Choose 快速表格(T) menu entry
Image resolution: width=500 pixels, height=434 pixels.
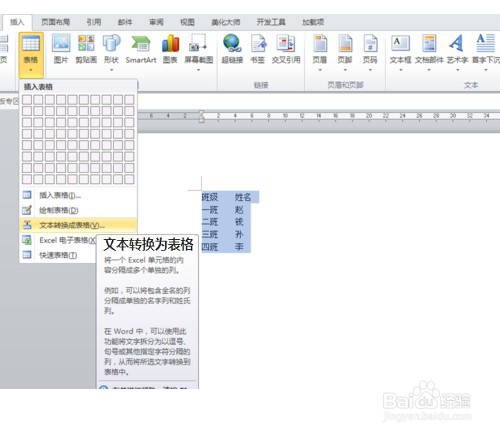click(x=58, y=255)
